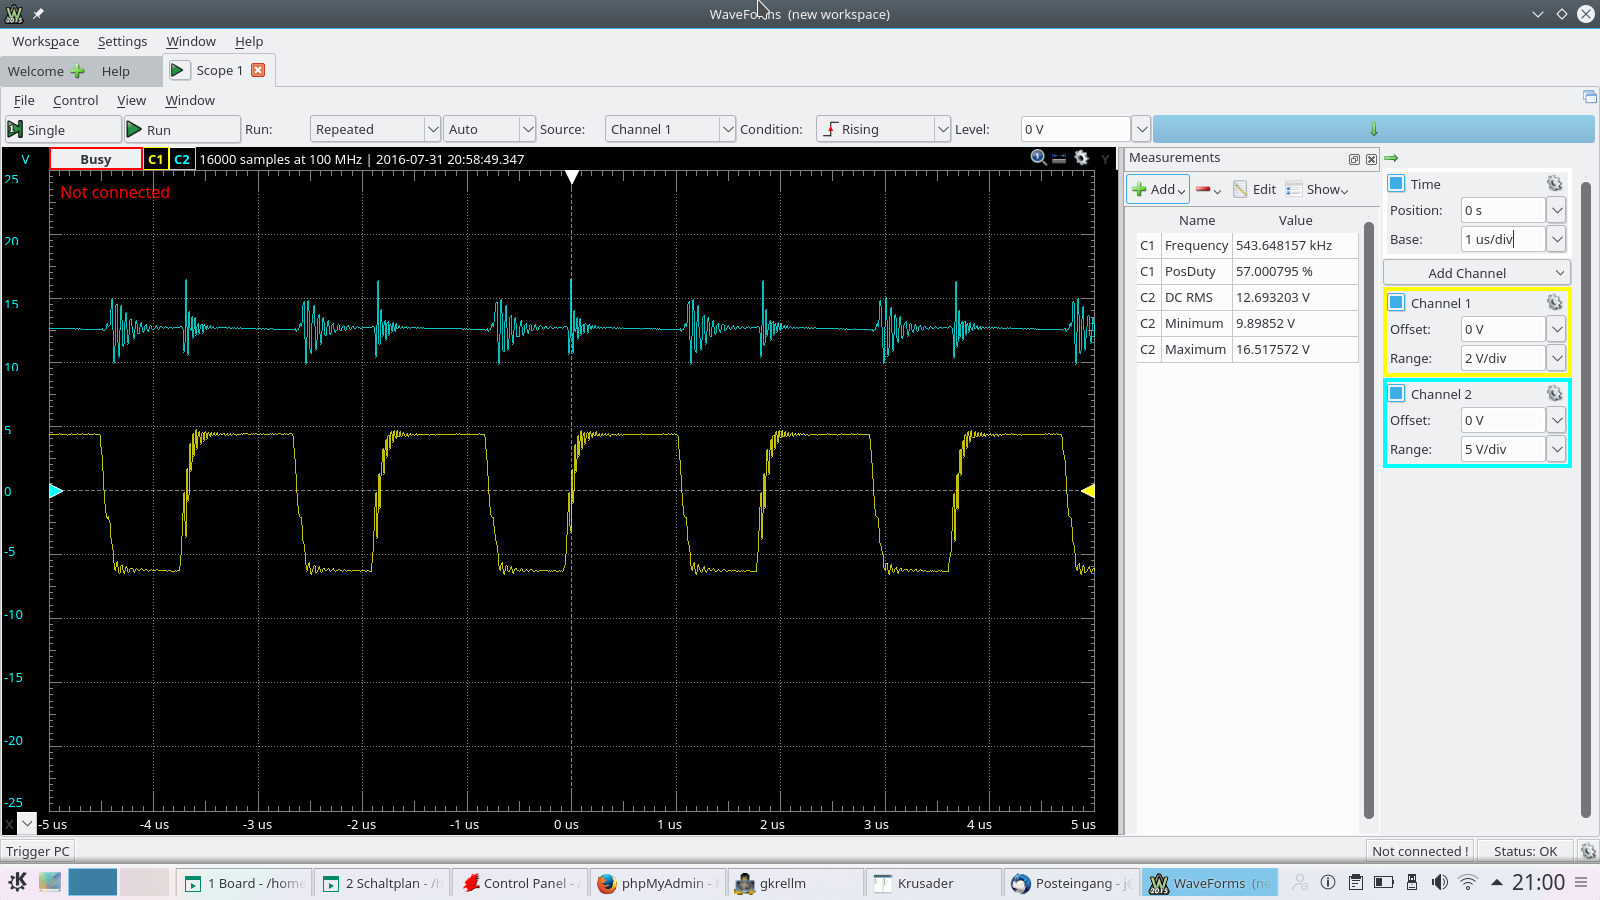The image size is (1600, 900).
Task: Open the Control menu of Scope
Action: pyautogui.click(x=76, y=100)
